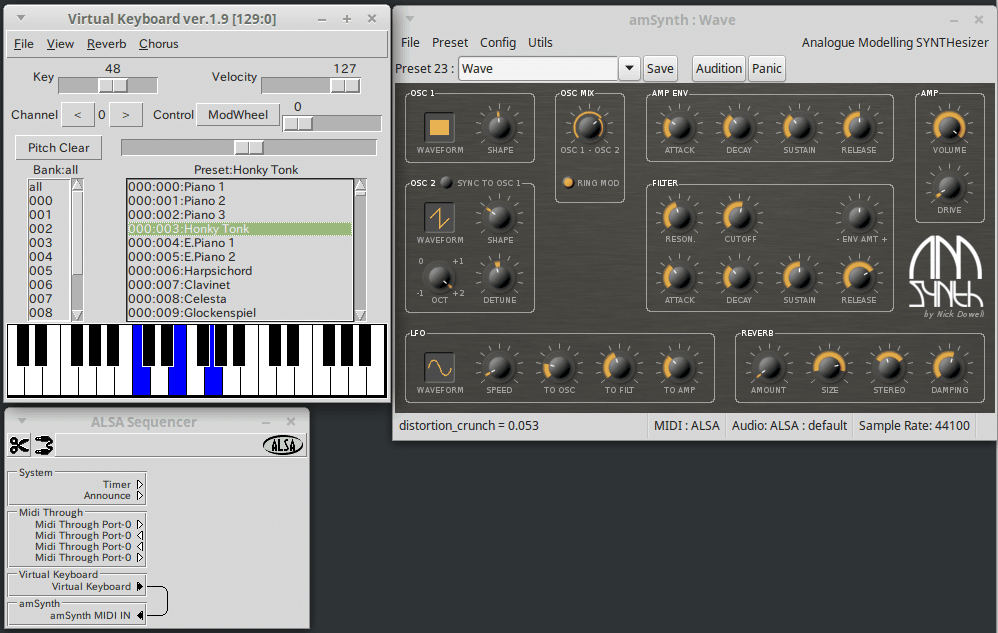Screen dimensions: 998x633
Task: Click the LFO To Filt knob
Action: pyautogui.click(x=619, y=368)
